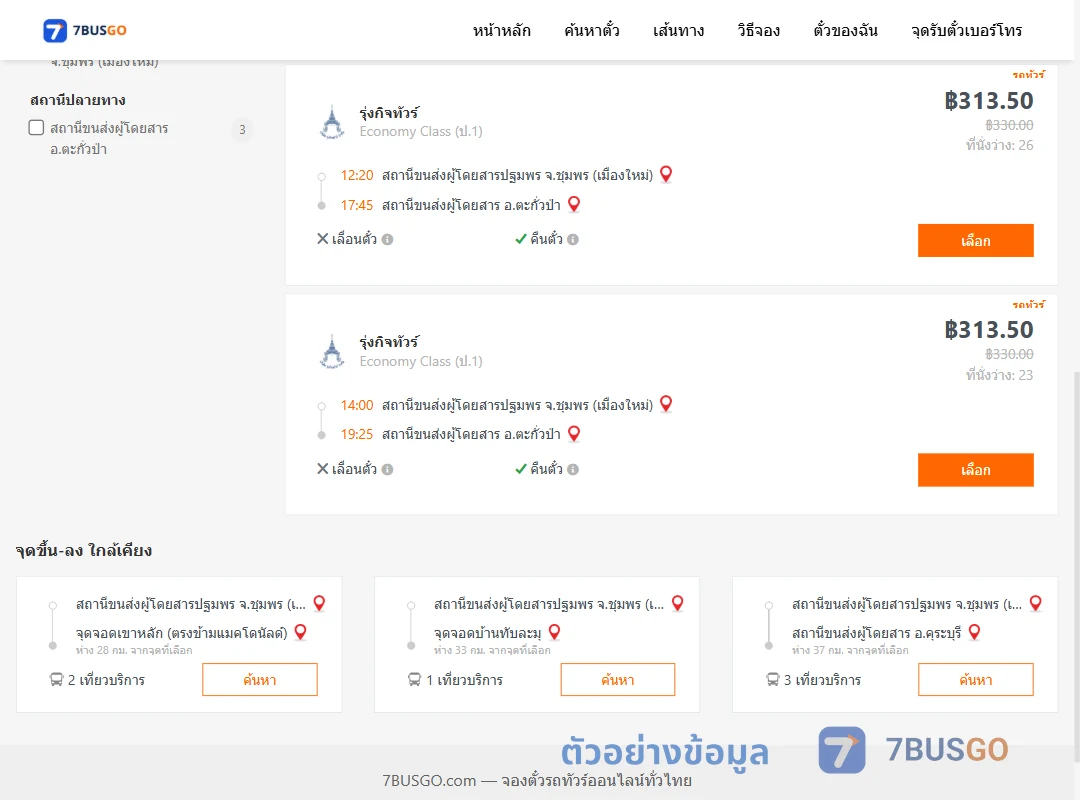Open map pin next to จุดจอดเขาหลัก
Screen dimensions: 1080x800
point(300,632)
